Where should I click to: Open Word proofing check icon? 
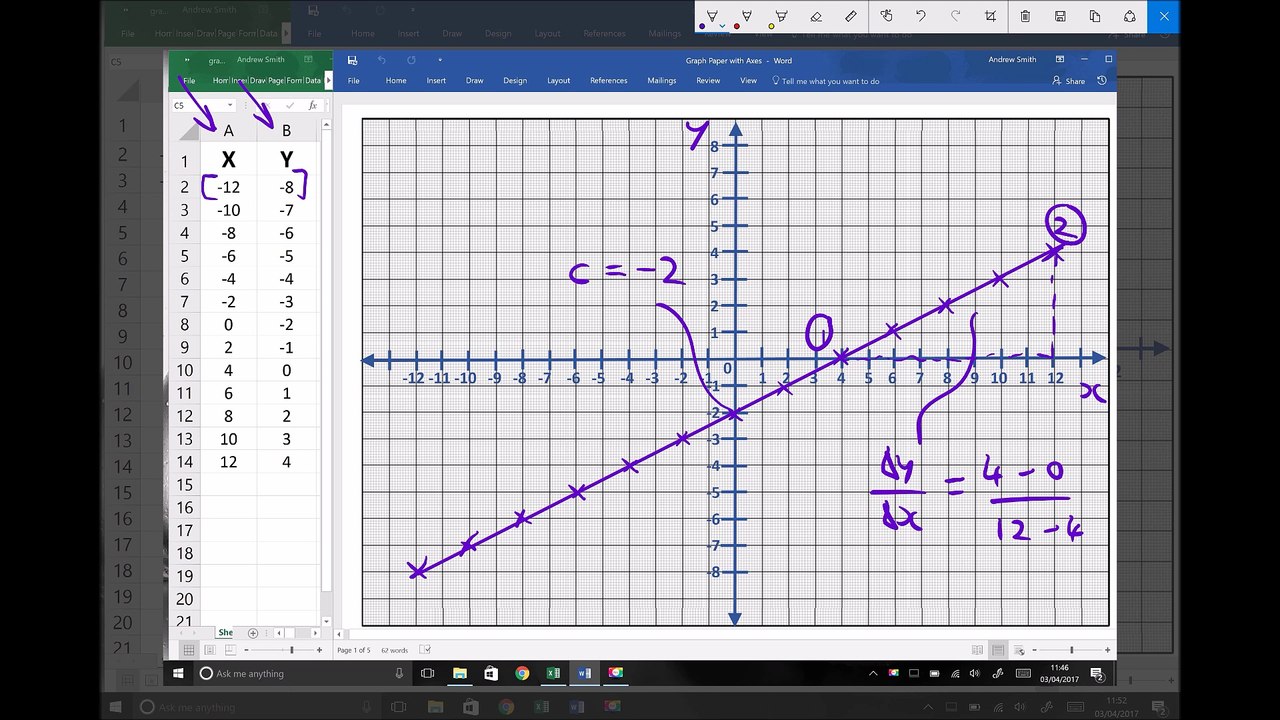point(425,650)
